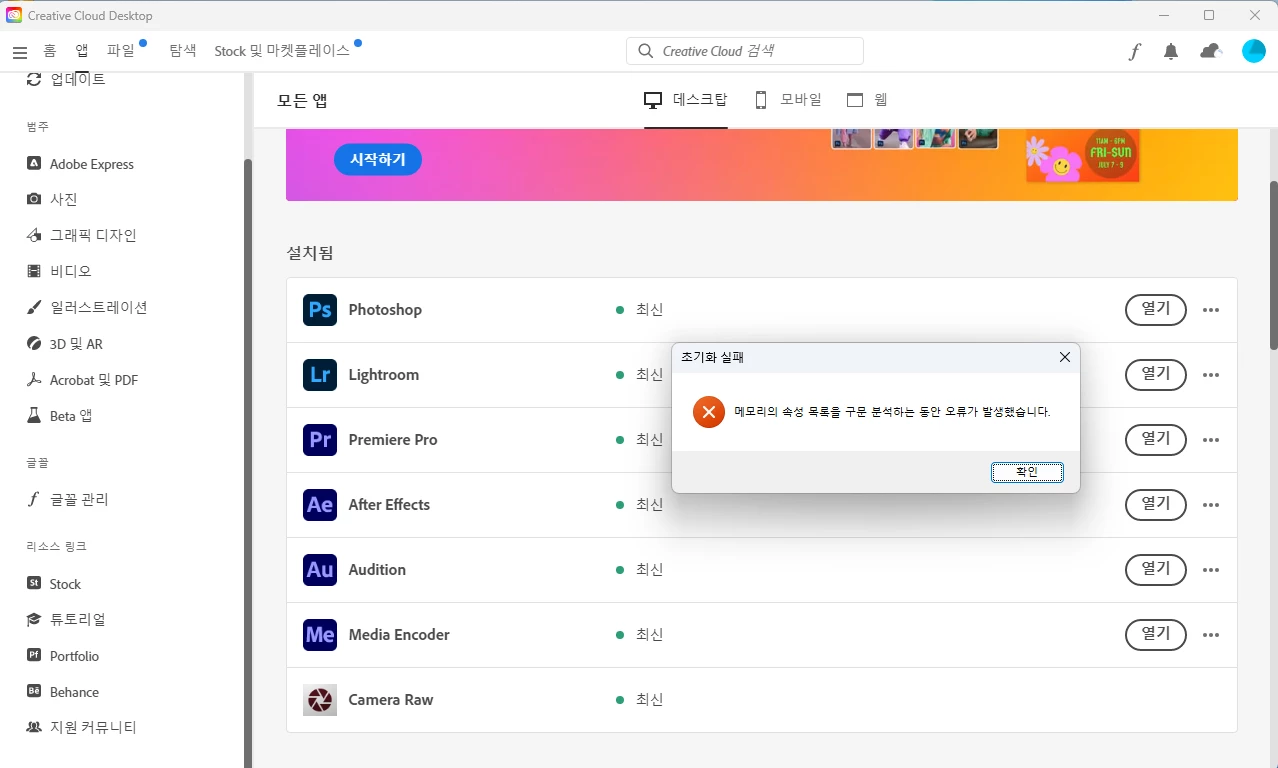Go to the 탐색 menu item

click(x=183, y=51)
